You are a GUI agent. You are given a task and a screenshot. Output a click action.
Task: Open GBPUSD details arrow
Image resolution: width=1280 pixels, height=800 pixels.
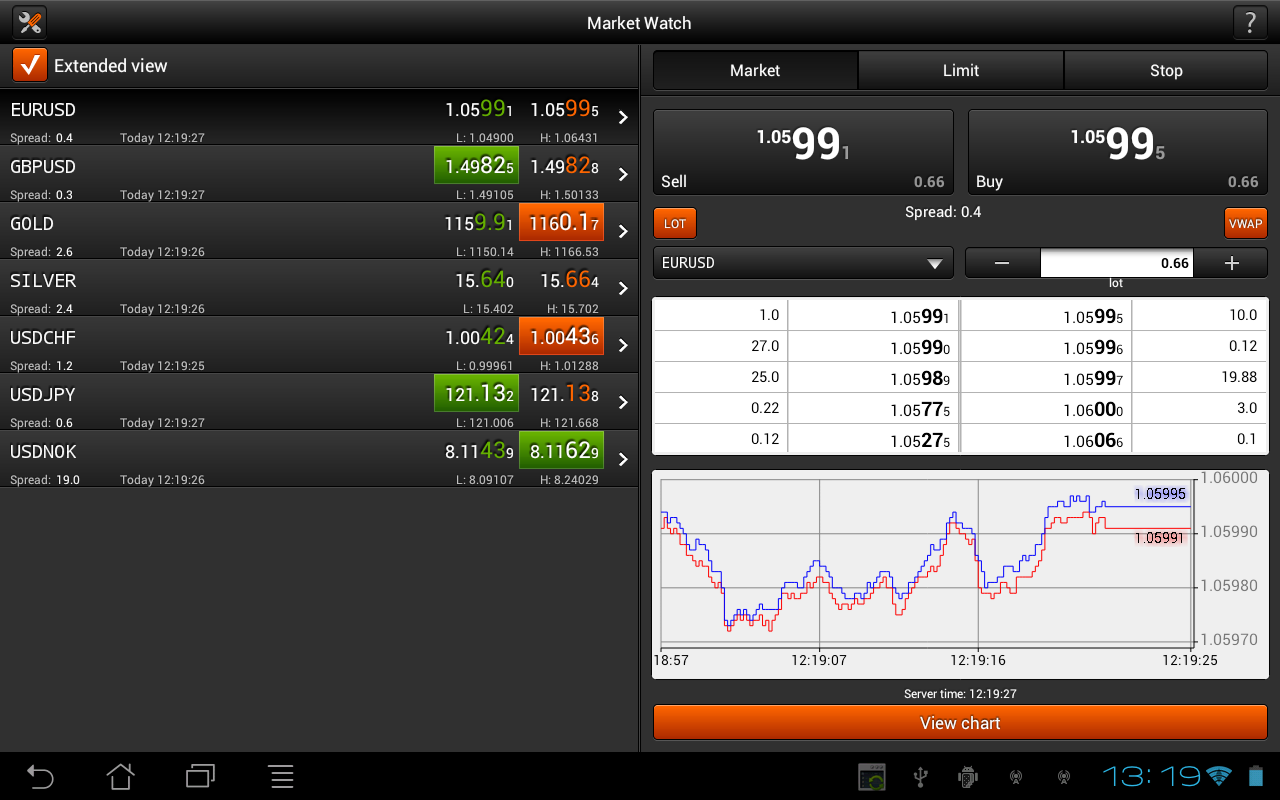tap(623, 174)
